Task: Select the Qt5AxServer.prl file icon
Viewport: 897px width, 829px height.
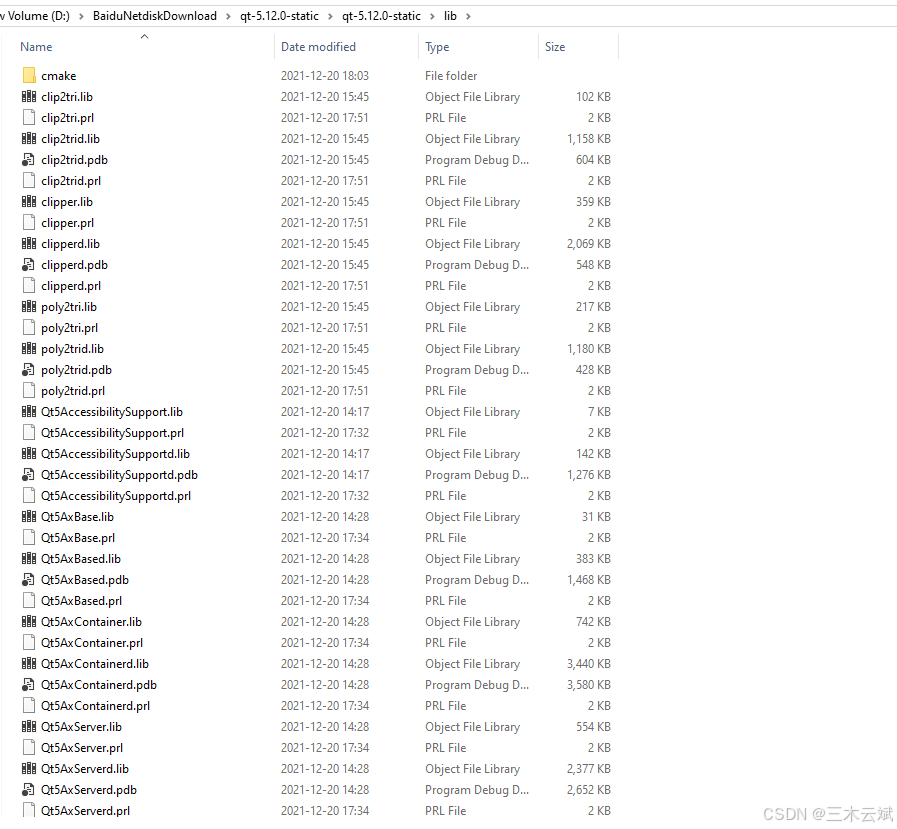Action: (29, 748)
